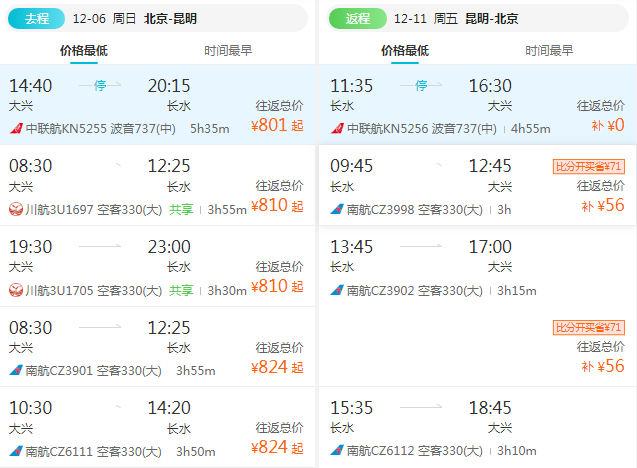The image size is (637, 468).
Task: Click the Sichuan Airlines logo beside 3U1705
Action: [x=16, y=290]
